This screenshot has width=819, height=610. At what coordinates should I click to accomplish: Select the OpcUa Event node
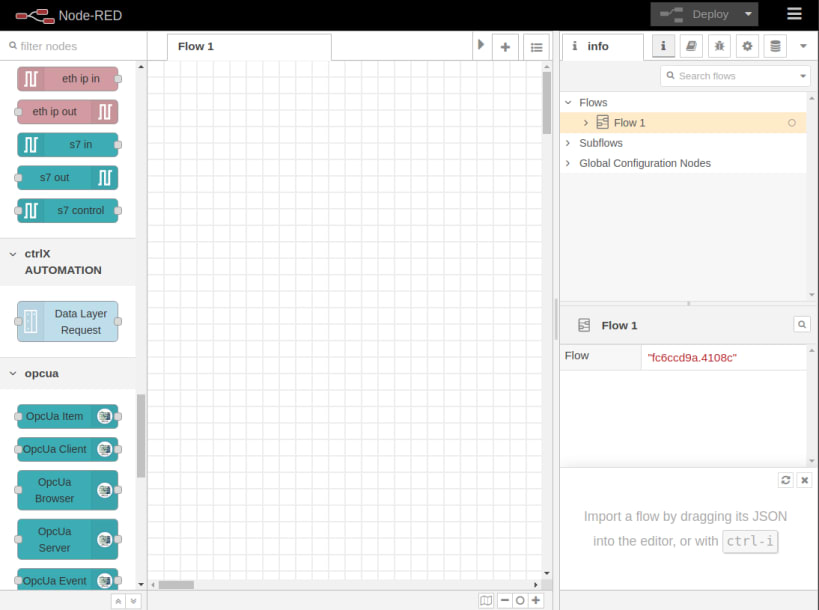pos(67,580)
